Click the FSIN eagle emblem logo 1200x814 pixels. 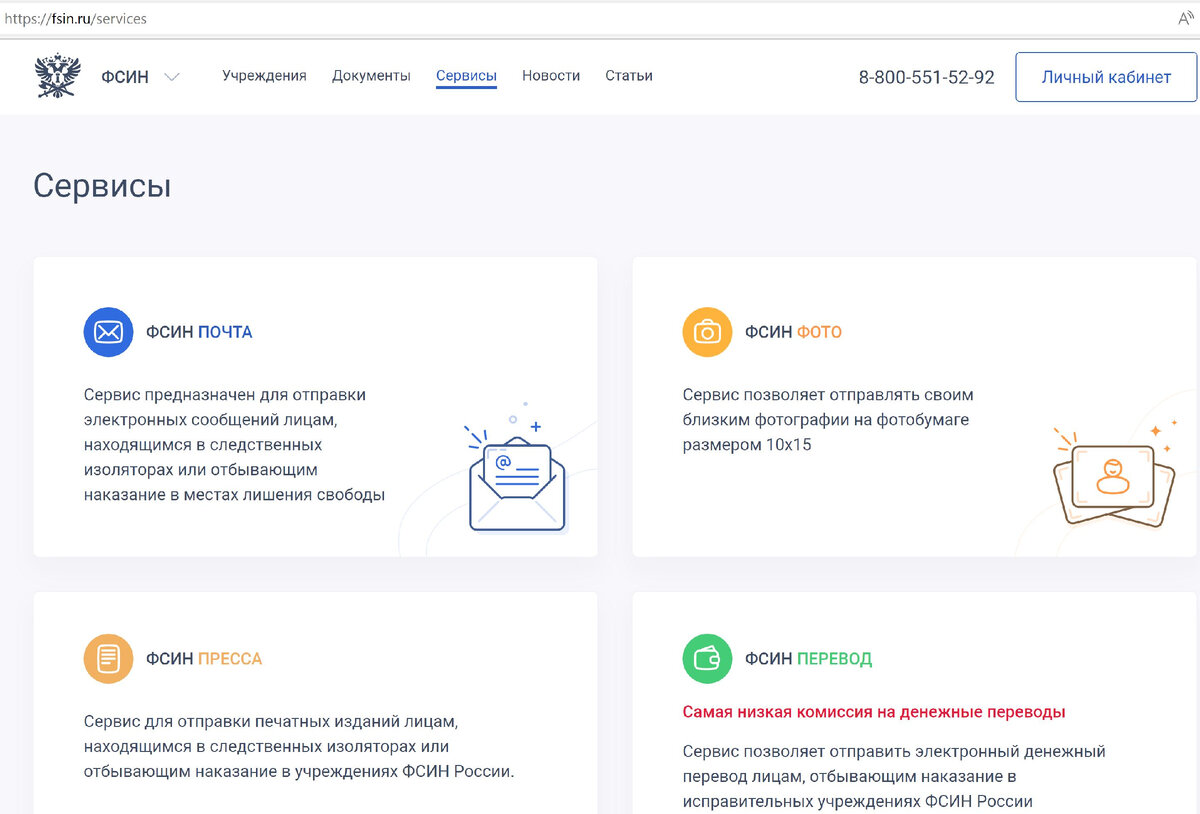pos(57,76)
